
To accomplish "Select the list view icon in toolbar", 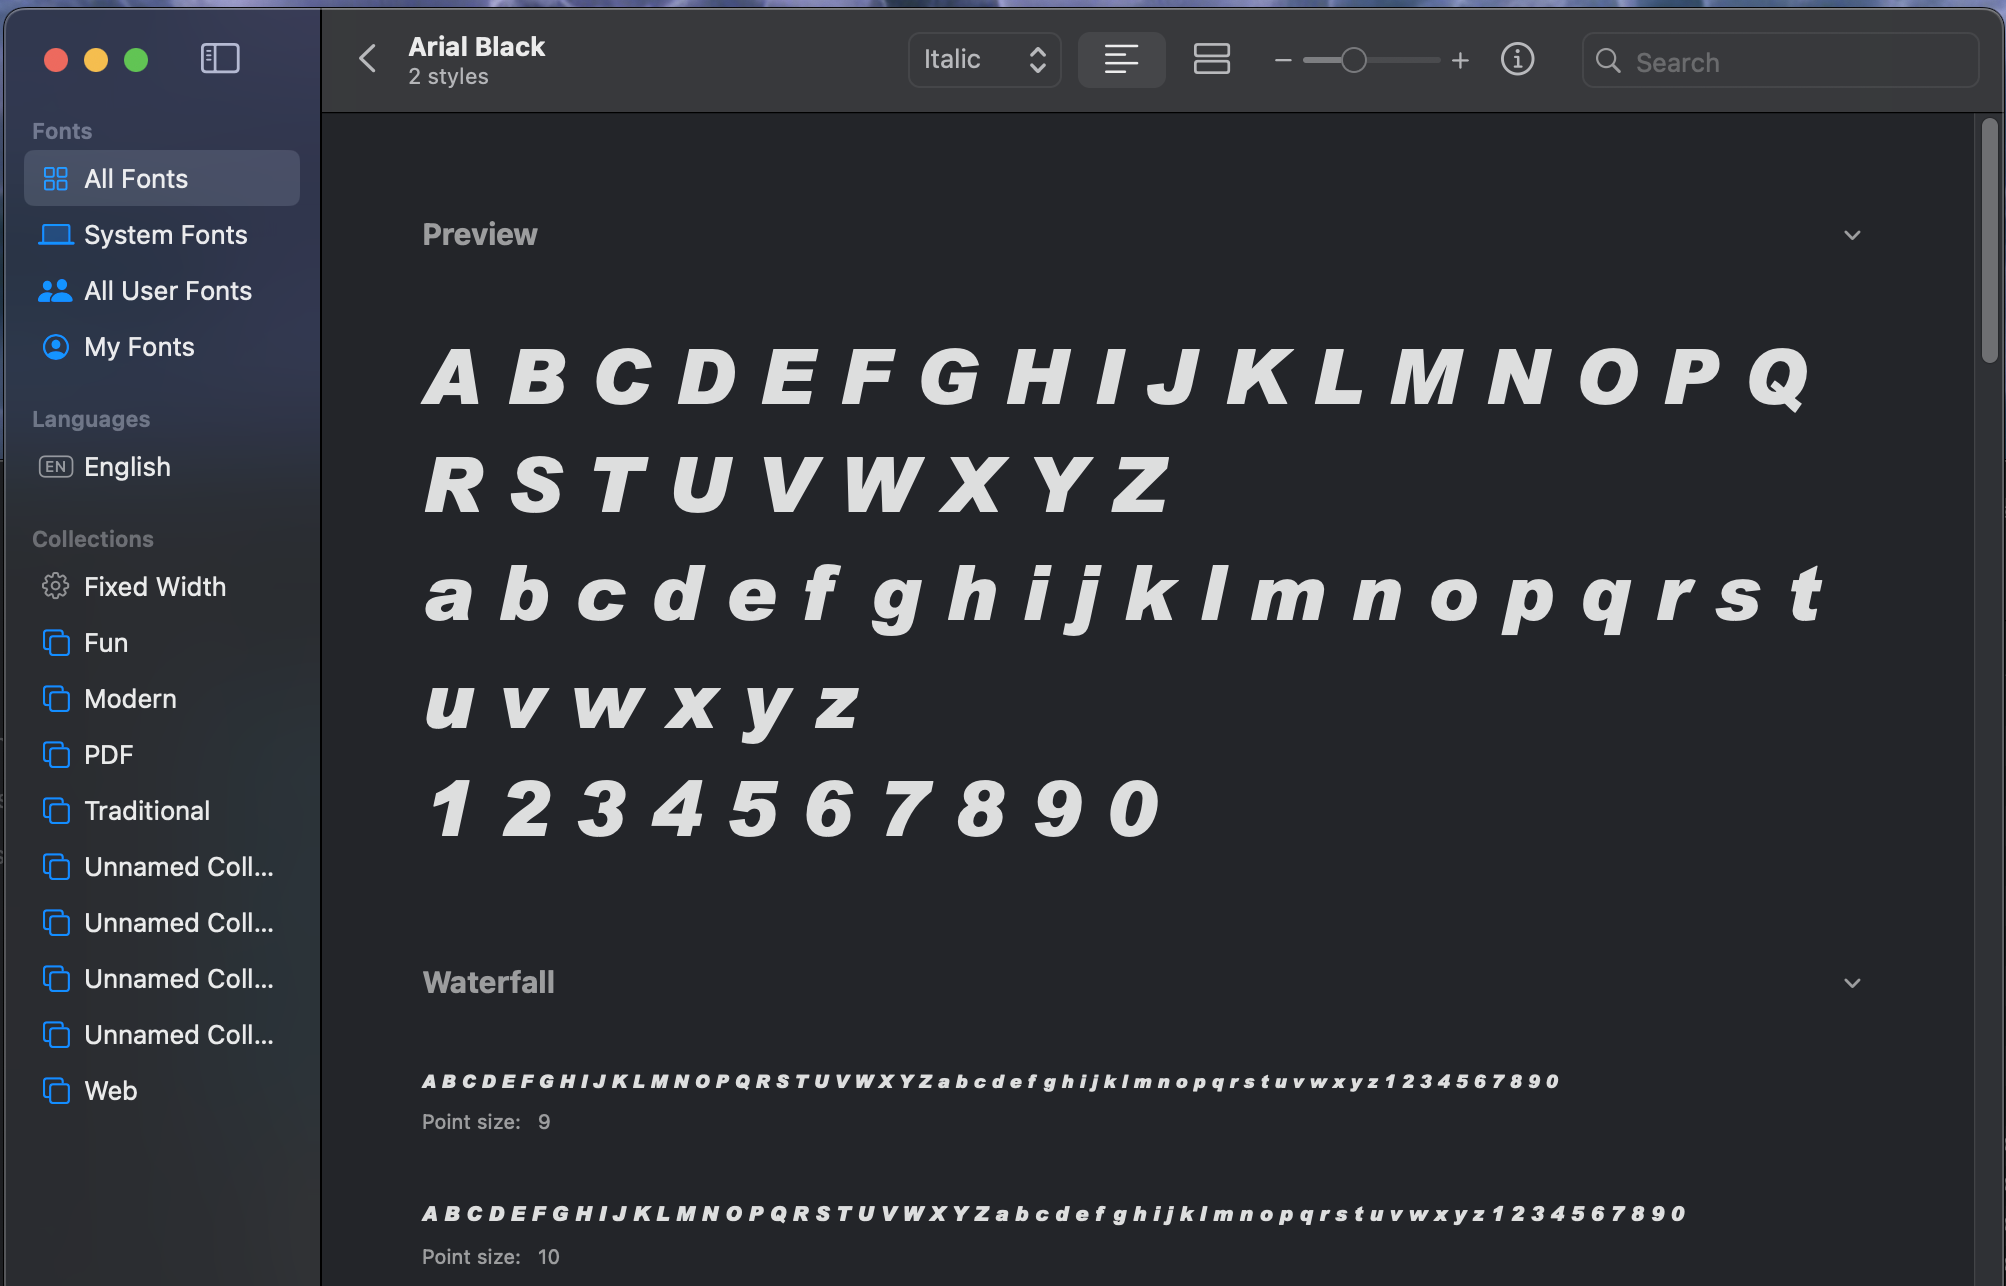I will point(1120,59).
